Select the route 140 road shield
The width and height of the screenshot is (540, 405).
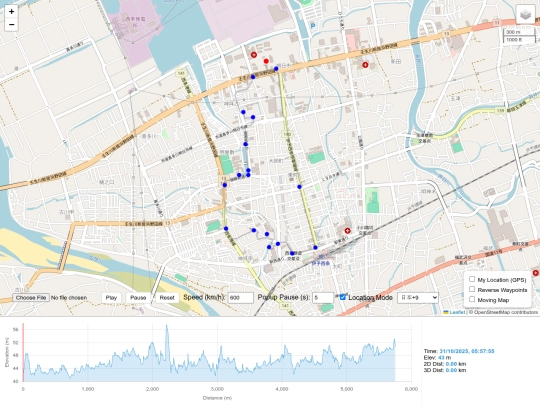coord(287,134)
